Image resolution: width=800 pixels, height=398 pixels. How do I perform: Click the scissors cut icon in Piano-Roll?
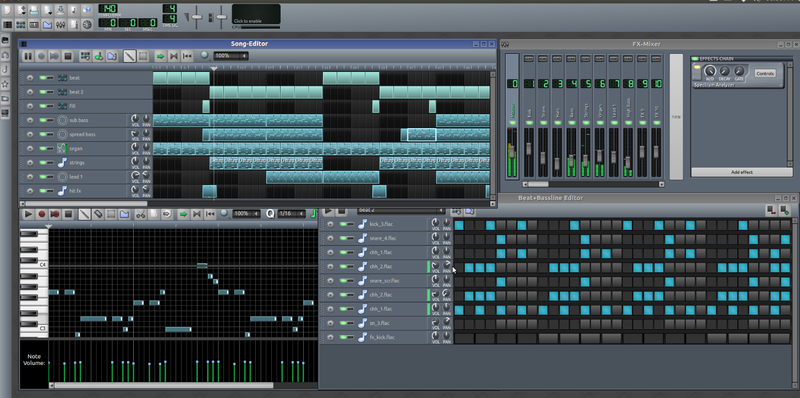[x=141, y=214]
